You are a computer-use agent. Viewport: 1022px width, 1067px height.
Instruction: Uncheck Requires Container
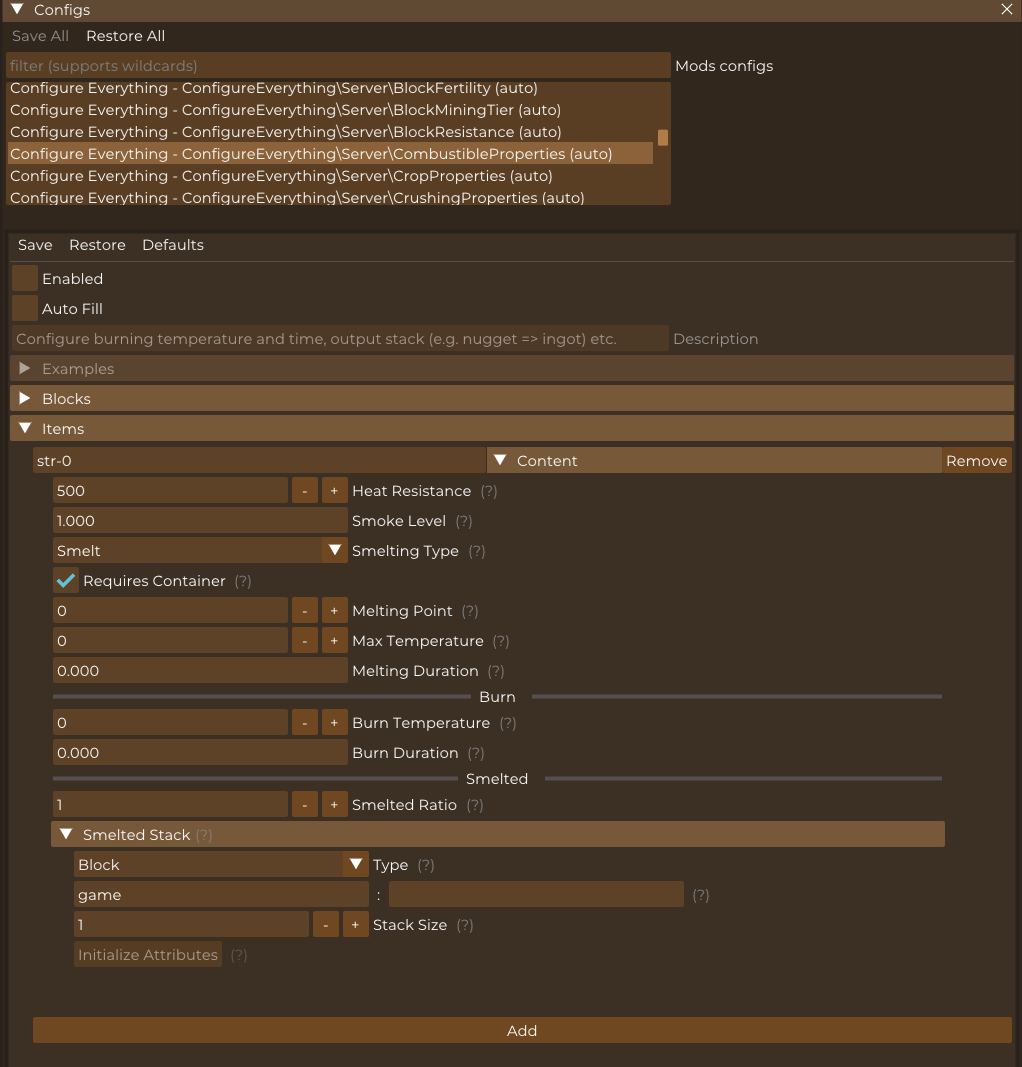coord(66,581)
